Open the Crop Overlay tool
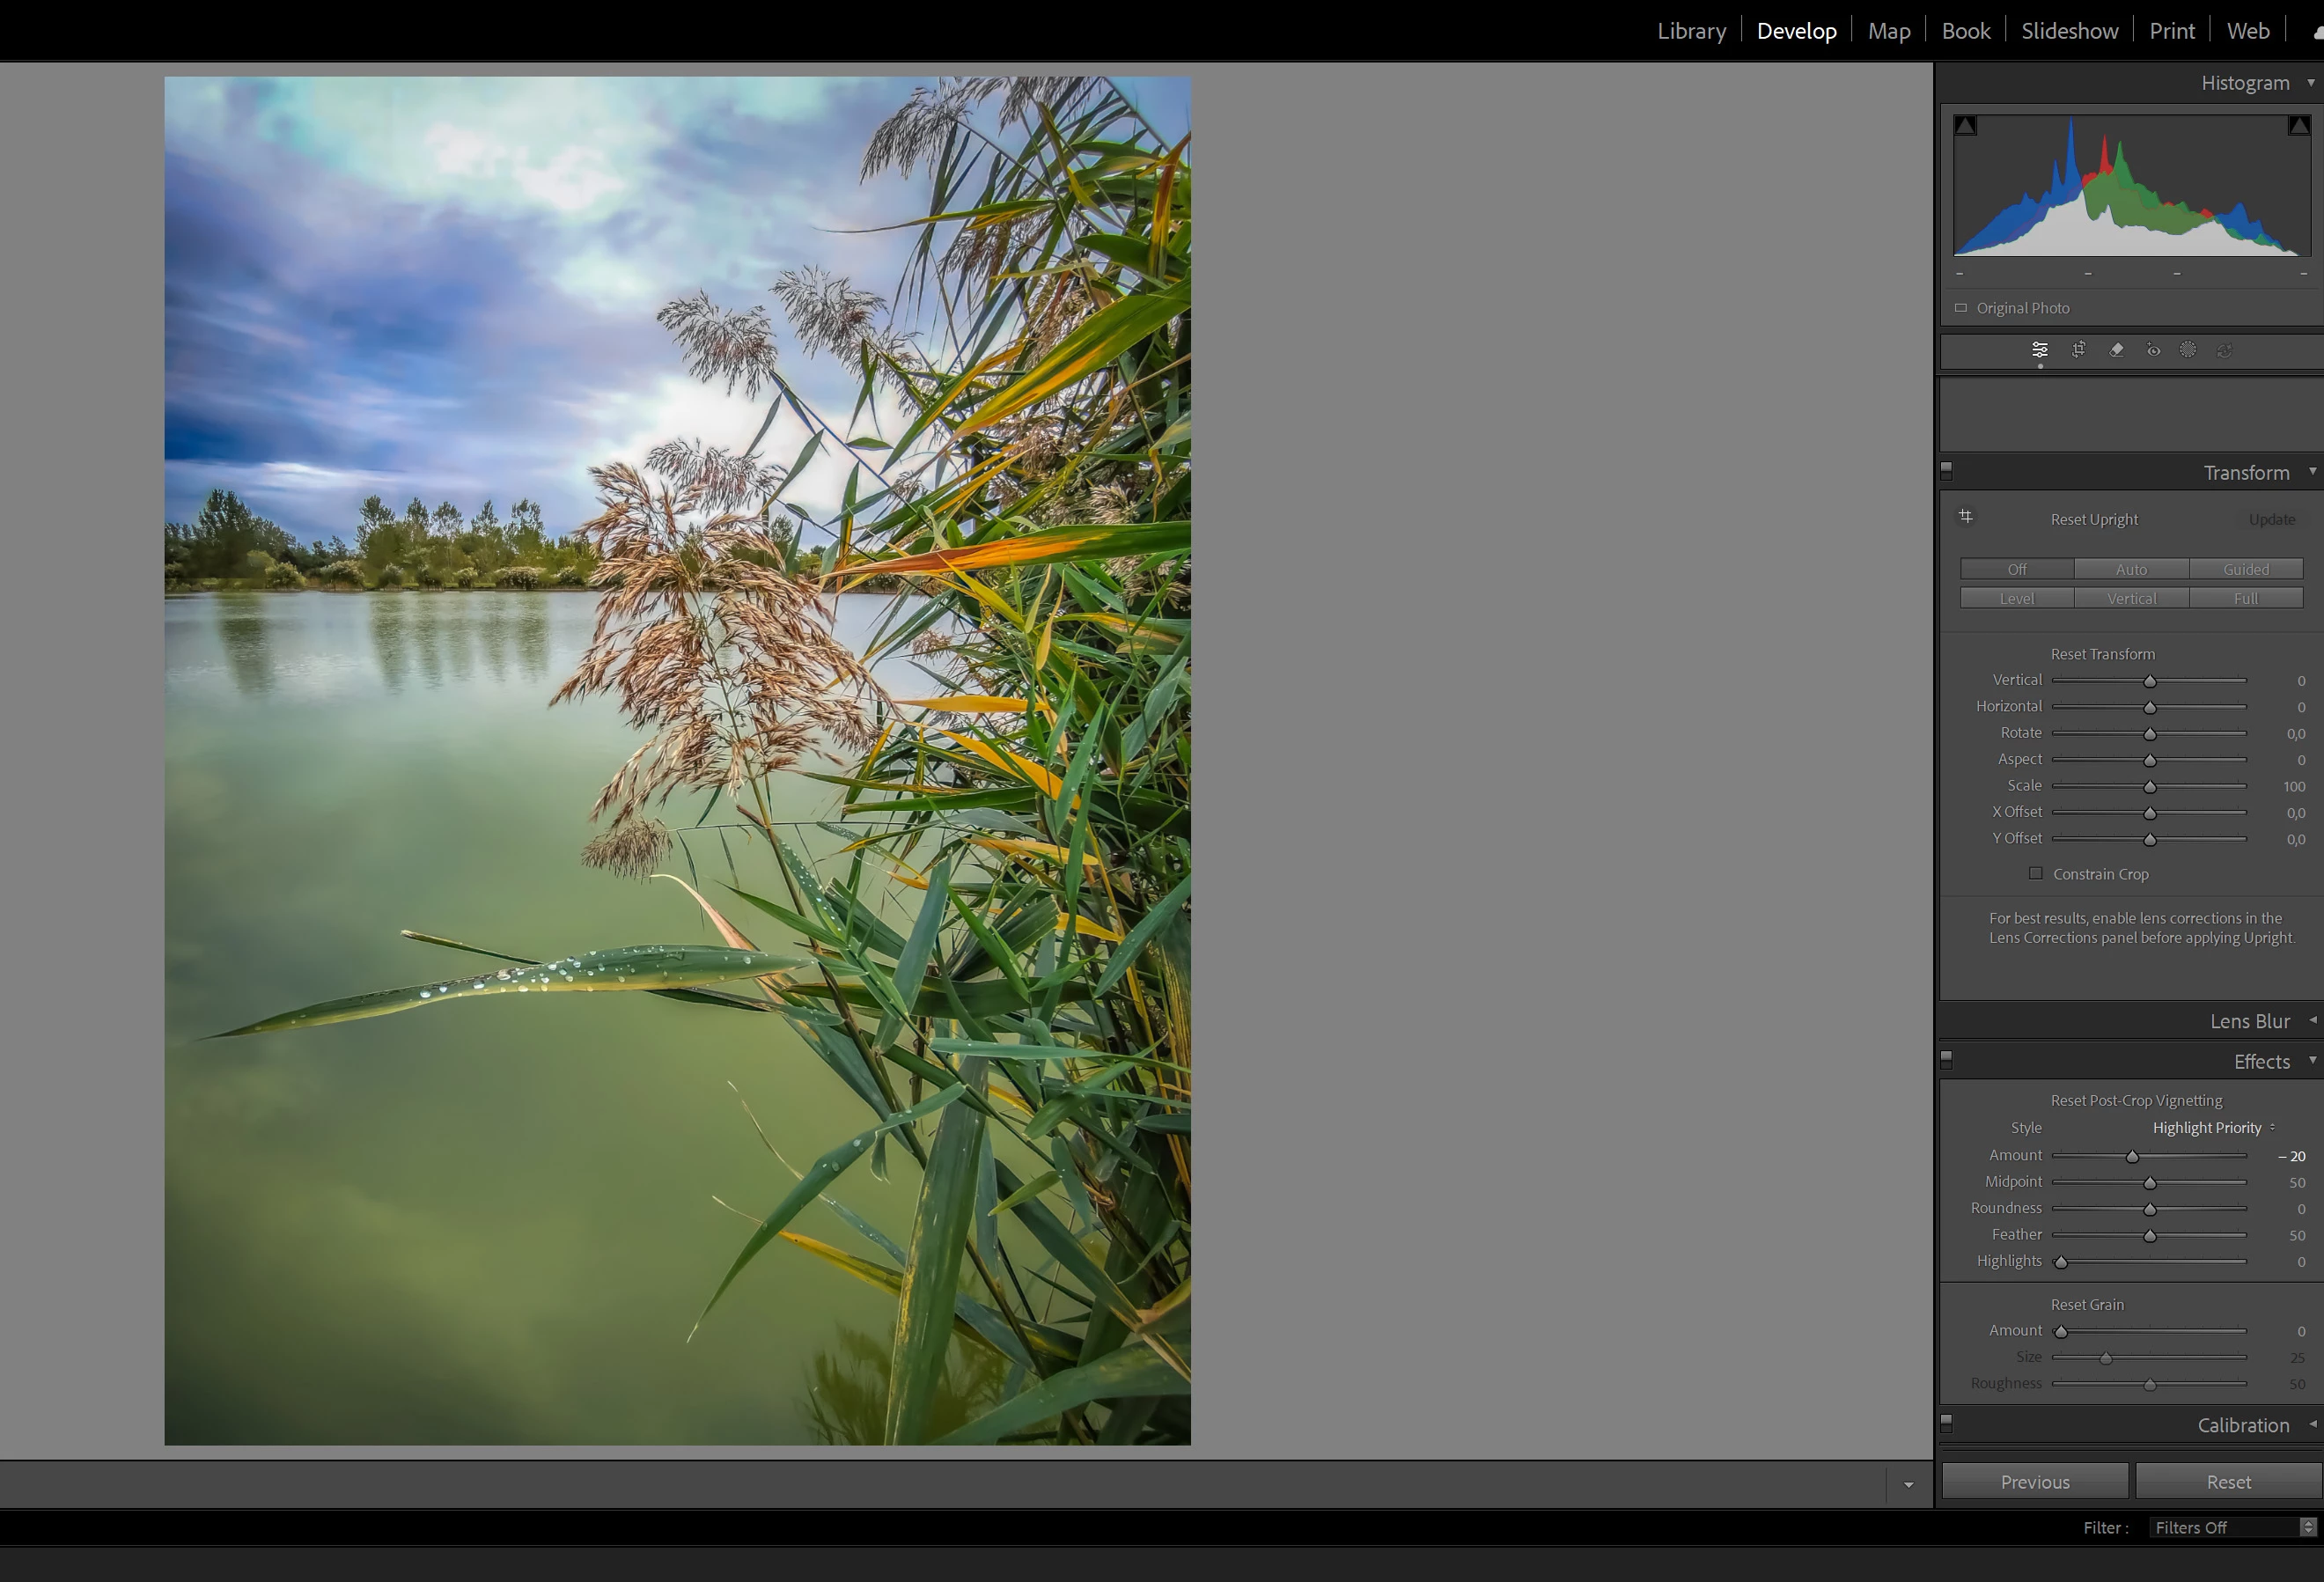 [2078, 350]
